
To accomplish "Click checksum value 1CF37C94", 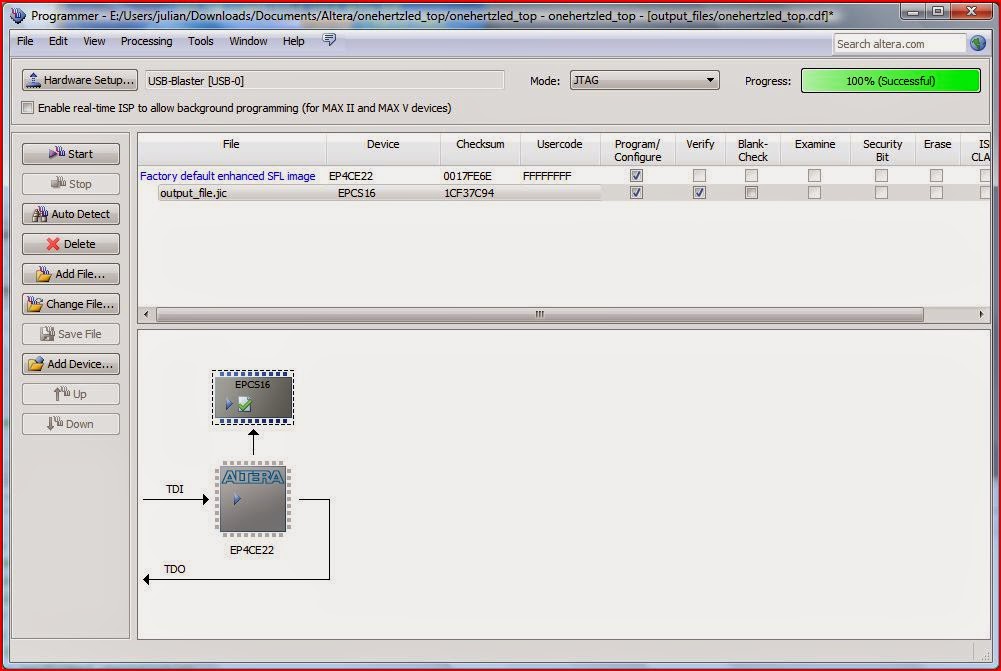I will (x=469, y=193).
